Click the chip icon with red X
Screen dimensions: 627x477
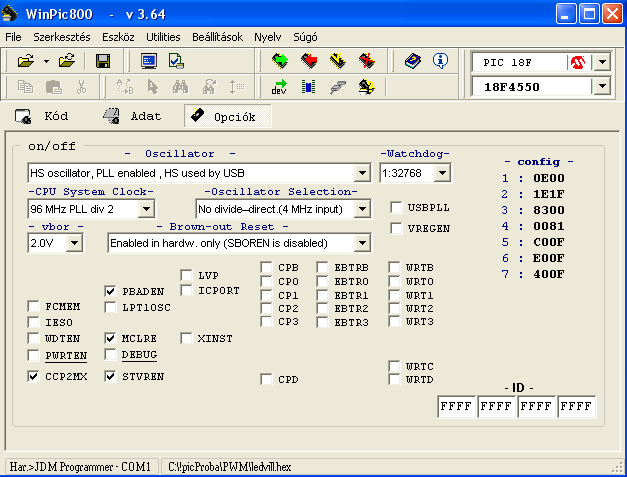point(367,61)
